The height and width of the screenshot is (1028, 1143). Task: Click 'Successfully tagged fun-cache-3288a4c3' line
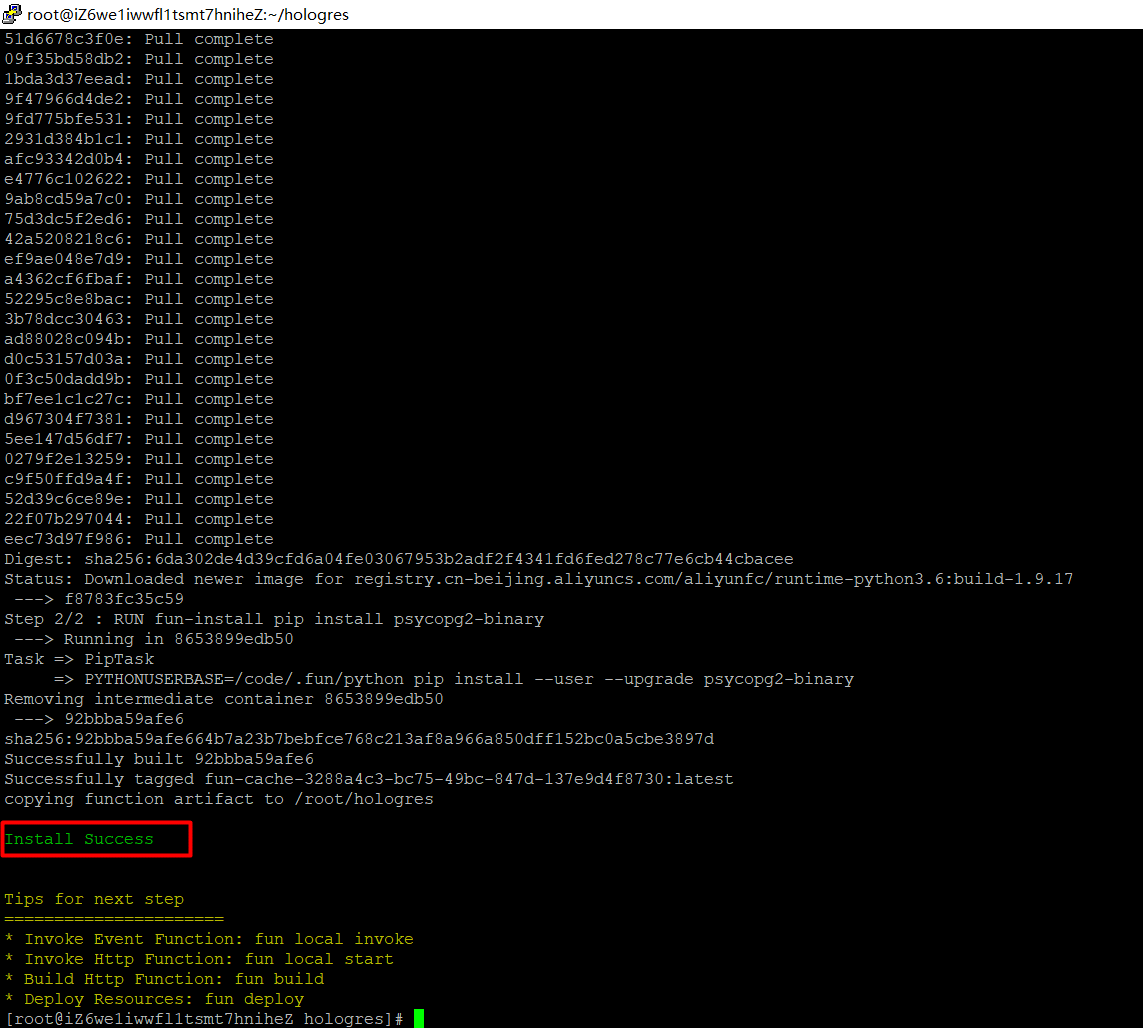369,779
